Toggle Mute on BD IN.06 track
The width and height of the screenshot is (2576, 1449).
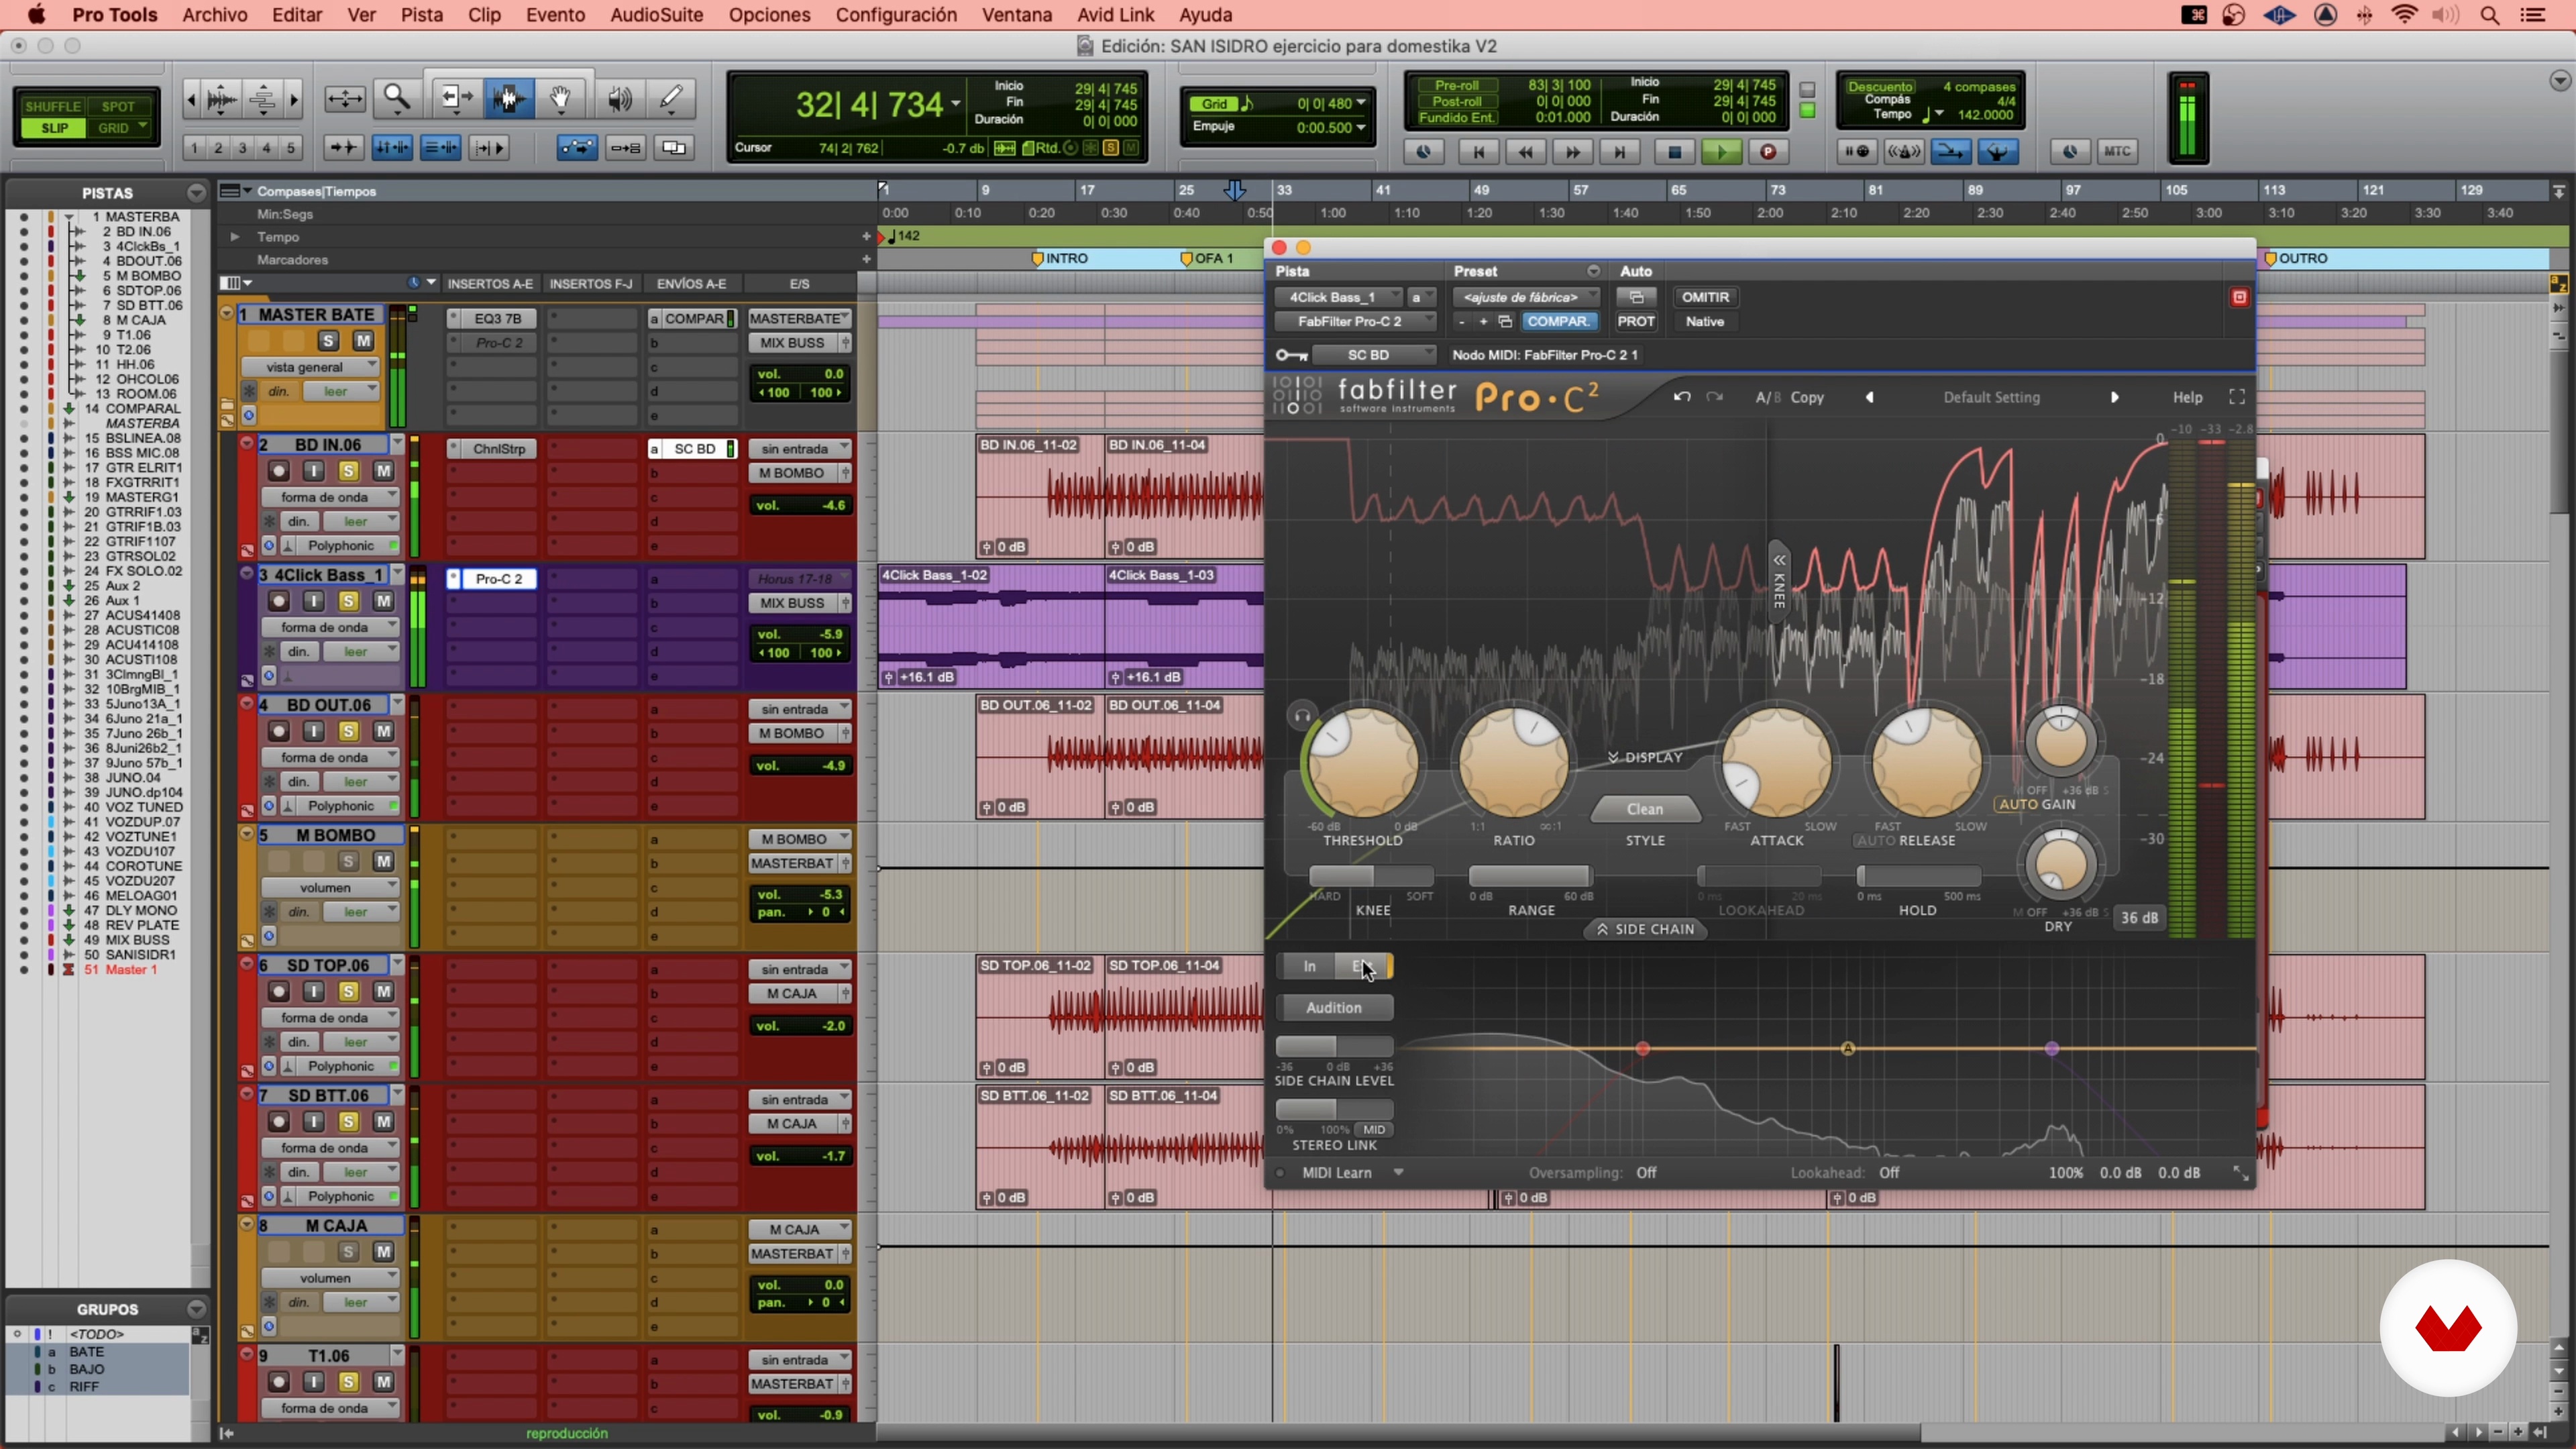click(383, 471)
